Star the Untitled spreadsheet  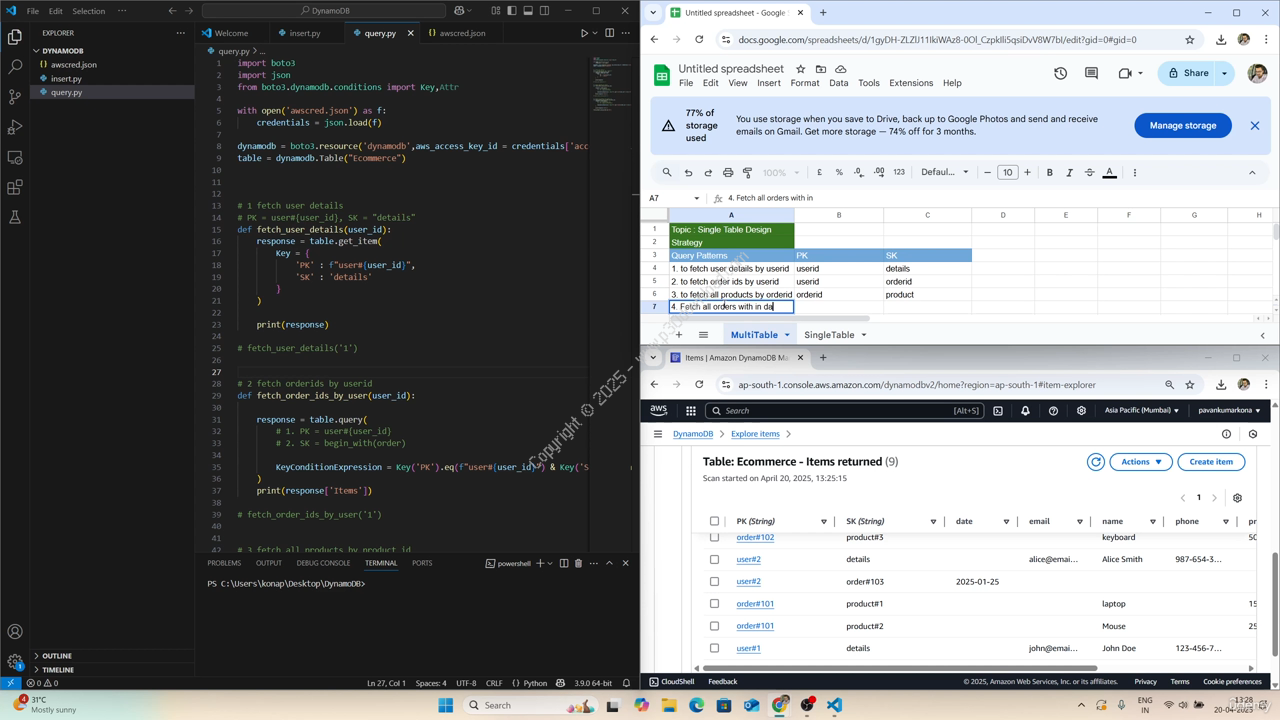click(x=800, y=69)
